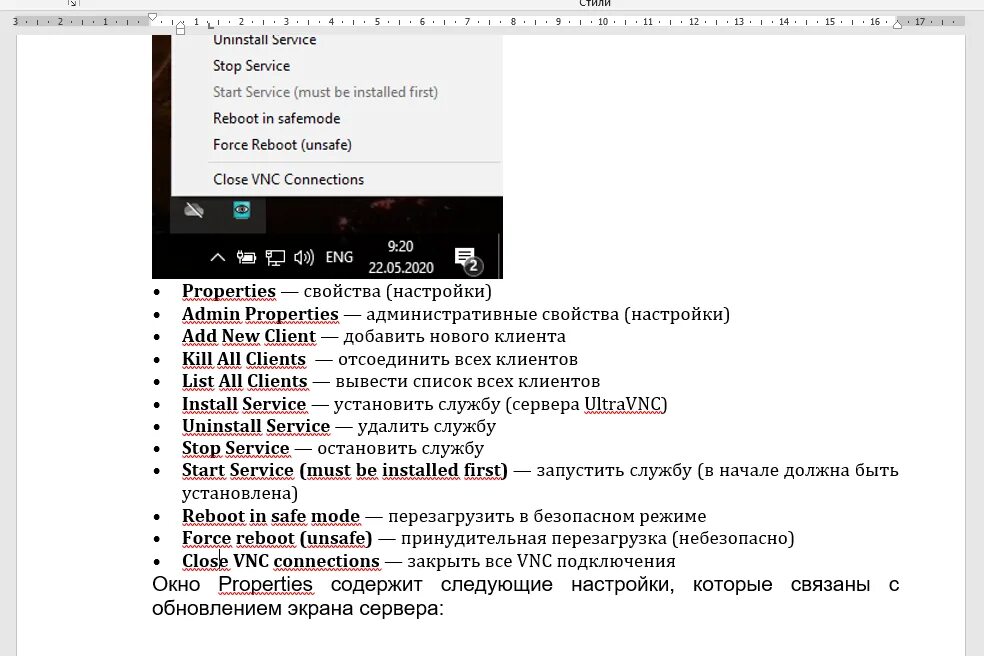Click 'Properties' in the 'Окно Properties содержит' paragraph
Image resolution: width=984 pixels, height=656 pixels.
[265, 584]
